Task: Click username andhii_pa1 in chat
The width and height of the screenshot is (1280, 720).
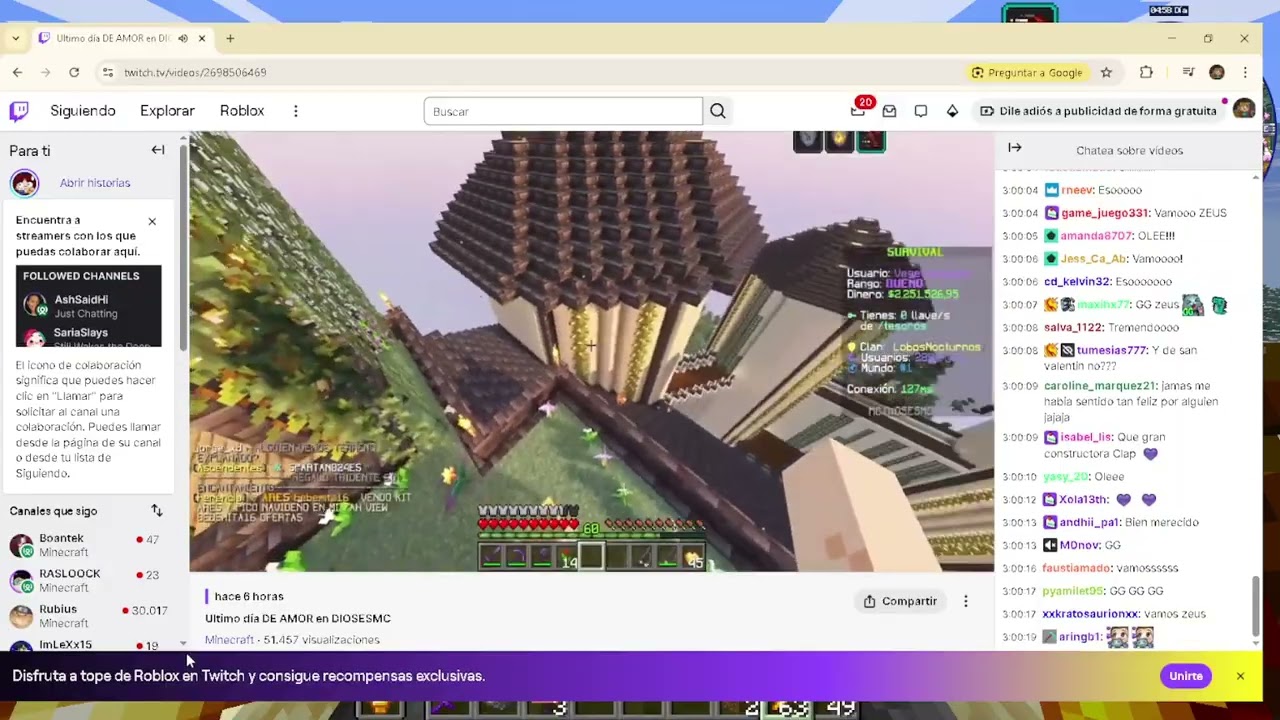Action: [1090, 522]
